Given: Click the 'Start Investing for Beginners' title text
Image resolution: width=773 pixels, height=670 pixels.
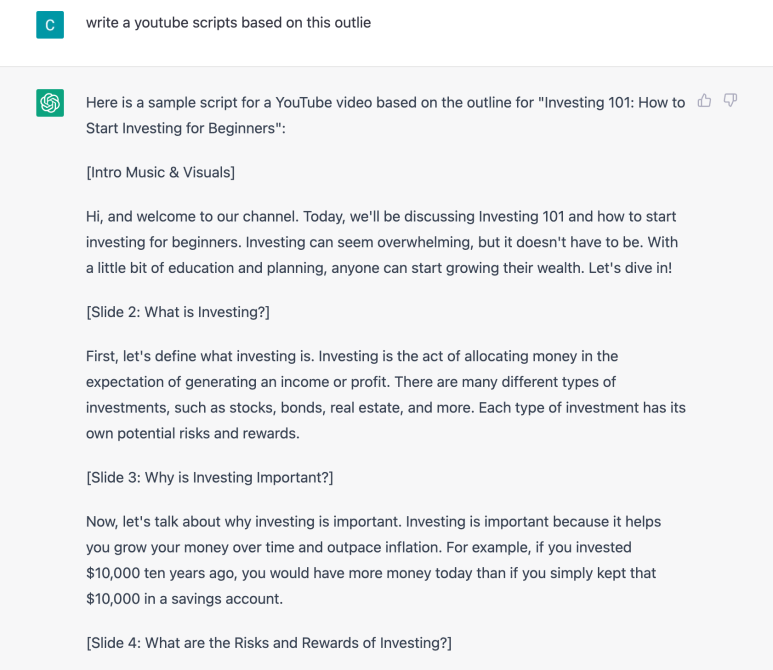Looking at the screenshot, I should point(184,128).
